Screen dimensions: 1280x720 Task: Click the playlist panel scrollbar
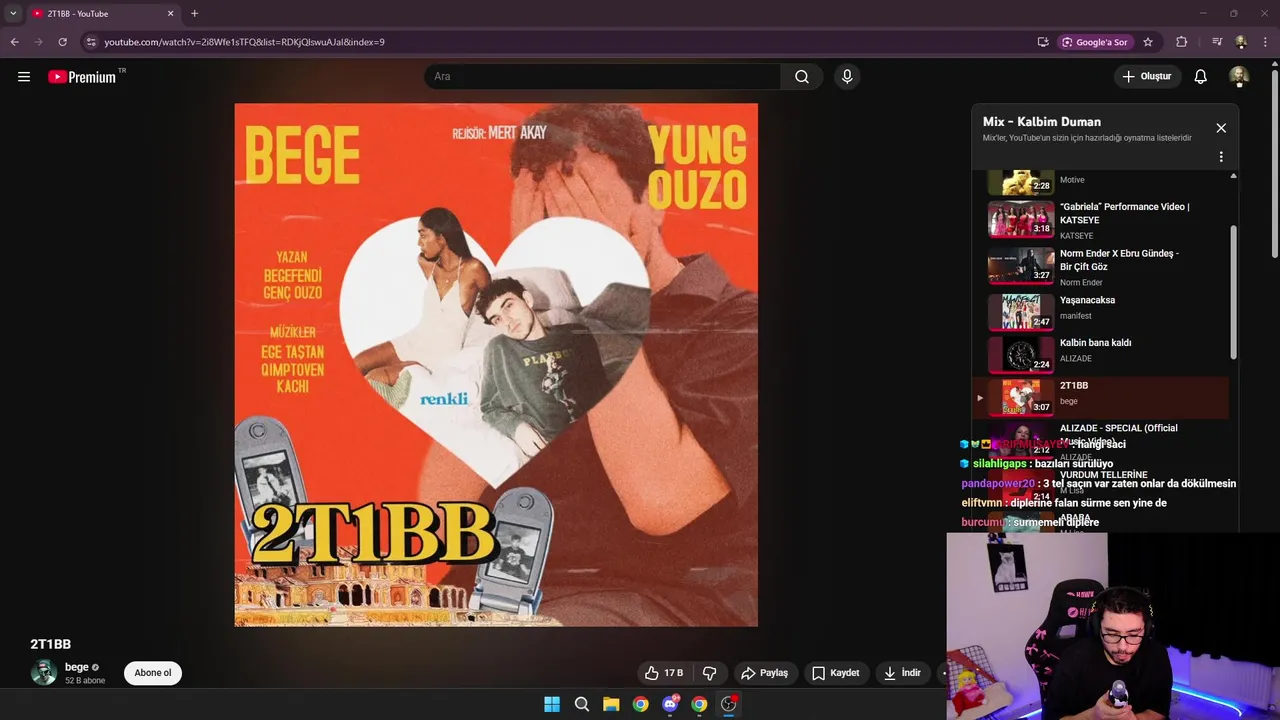pos(1233,292)
